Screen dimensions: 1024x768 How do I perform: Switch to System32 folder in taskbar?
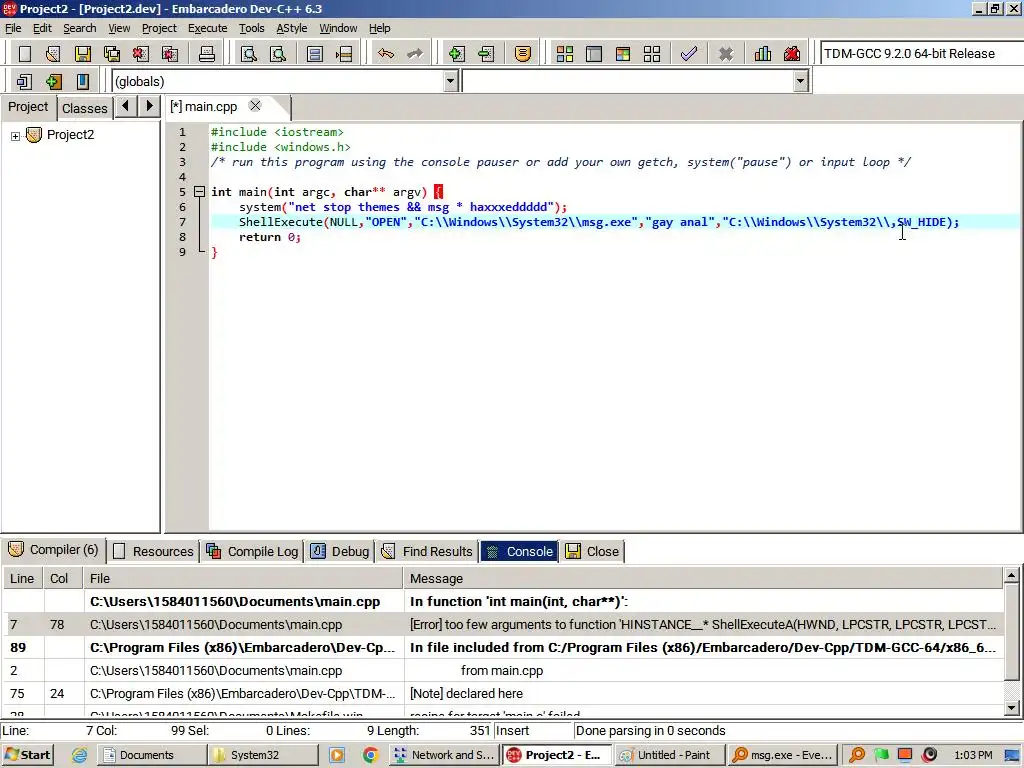coord(264,755)
